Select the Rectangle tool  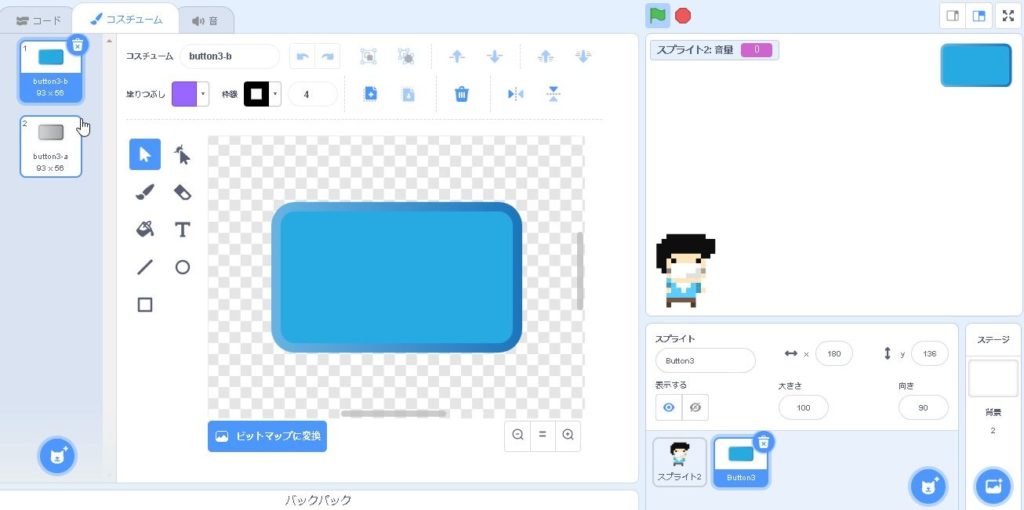[145, 304]
